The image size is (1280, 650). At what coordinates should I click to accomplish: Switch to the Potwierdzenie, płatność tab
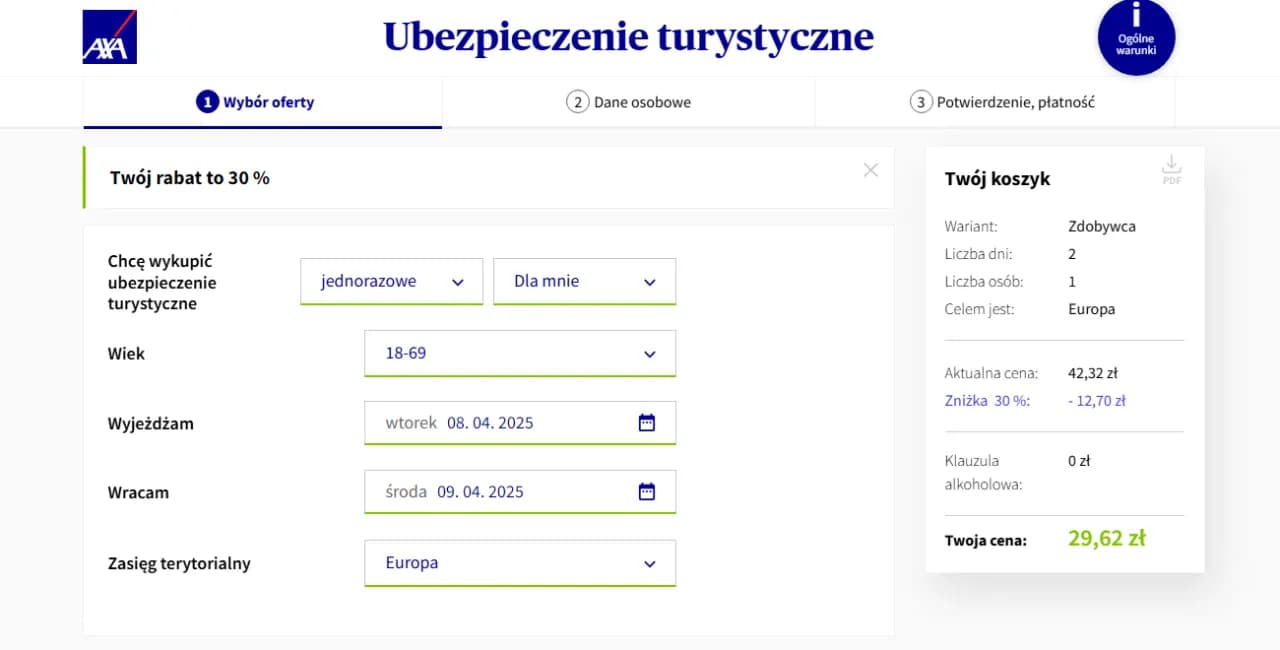(x=1015, y=101)
